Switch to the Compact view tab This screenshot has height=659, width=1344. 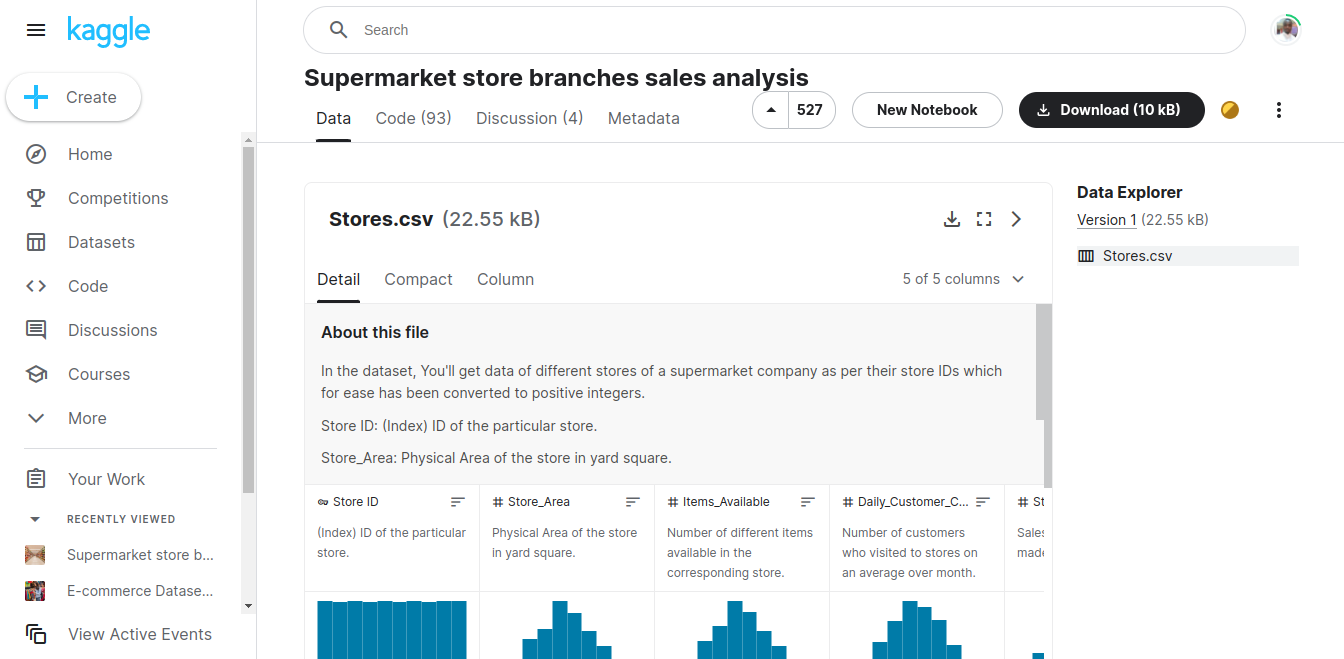pyautogui.click(x=418, y=279)
